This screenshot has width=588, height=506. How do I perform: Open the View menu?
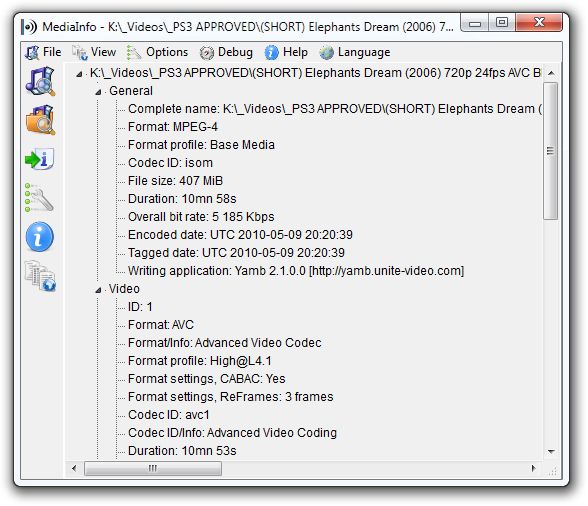[94, 52]
